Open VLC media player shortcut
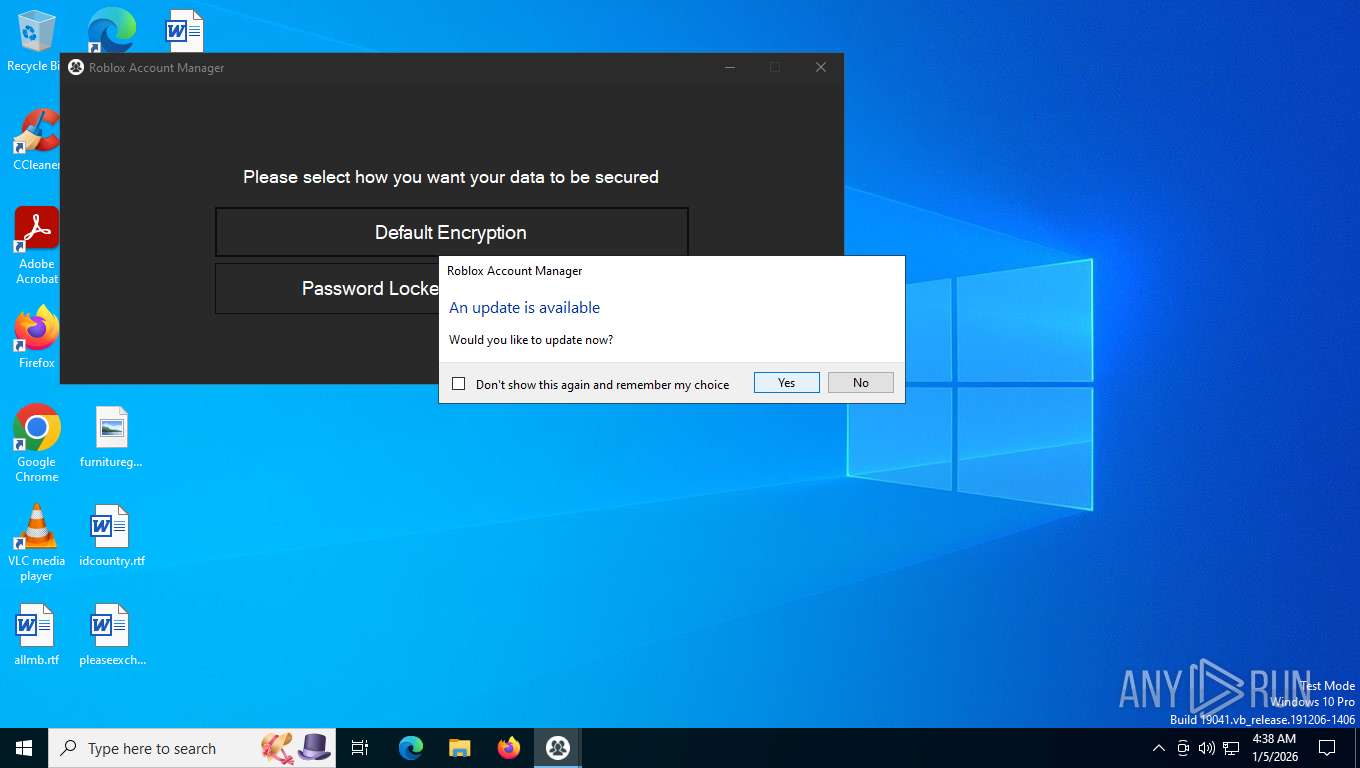The width and height of the screenshot is (1360, 768). (37, 542)
